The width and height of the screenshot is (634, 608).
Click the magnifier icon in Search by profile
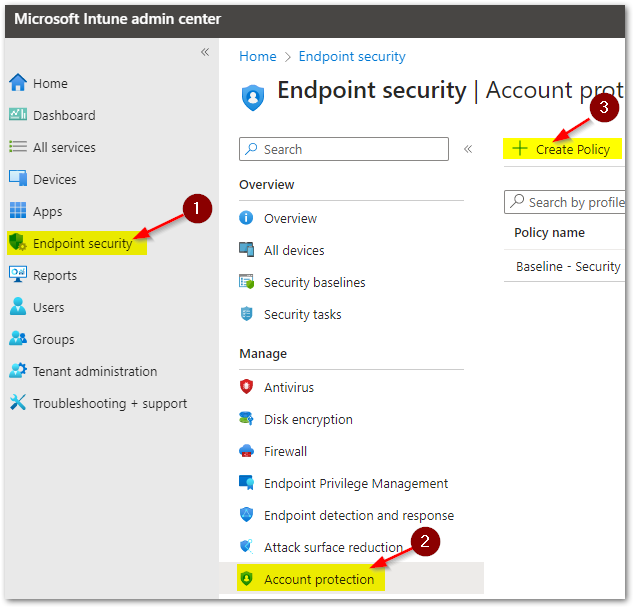(517, 201)
